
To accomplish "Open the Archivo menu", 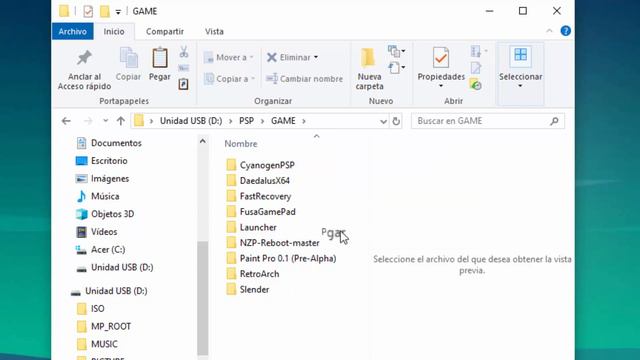I will [x=73, y=31].
